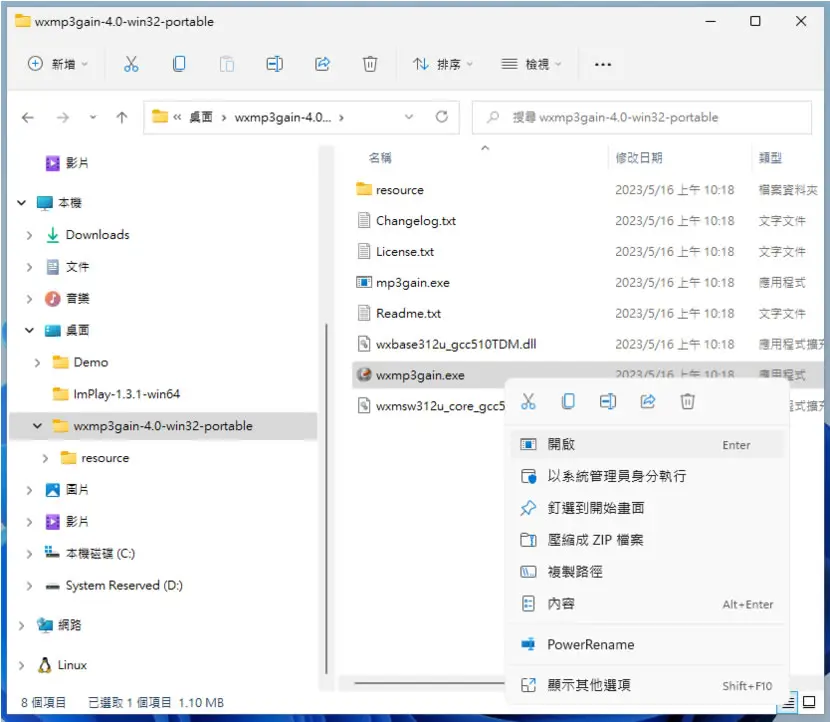Refresh the current folder view

441,116
